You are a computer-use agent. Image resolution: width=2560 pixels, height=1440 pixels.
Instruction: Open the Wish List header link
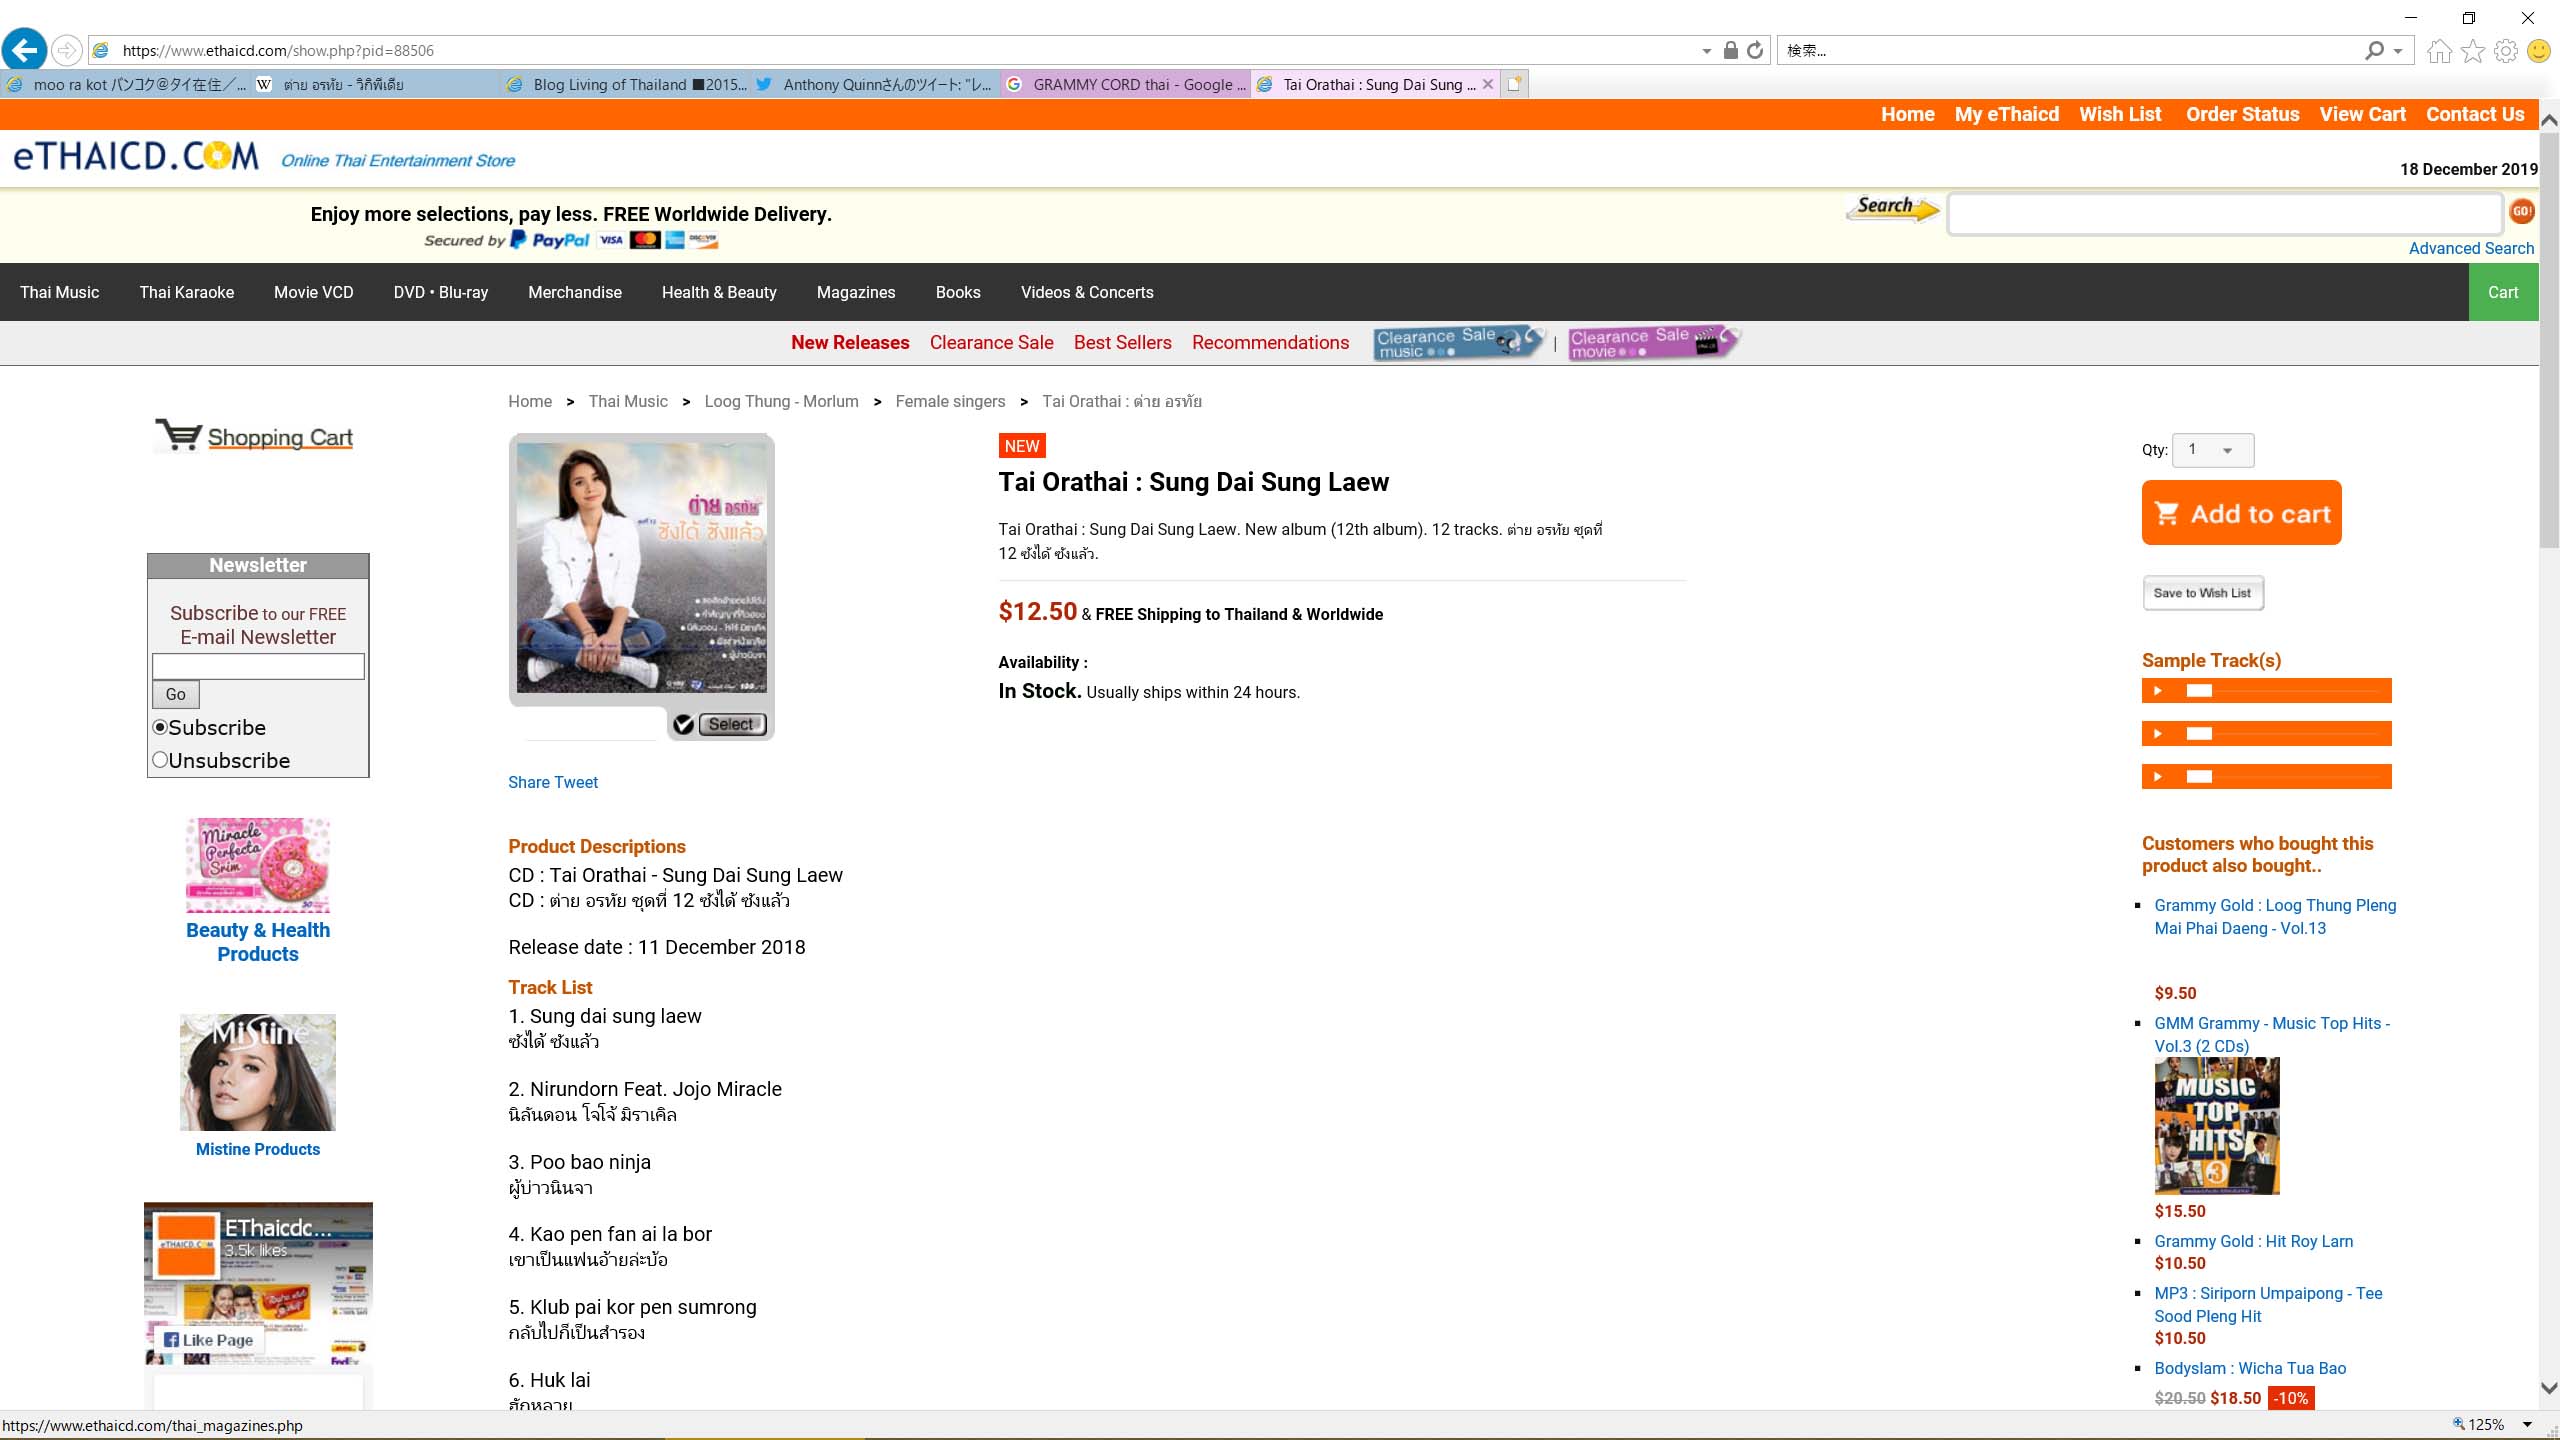(x=2120, y=114)
